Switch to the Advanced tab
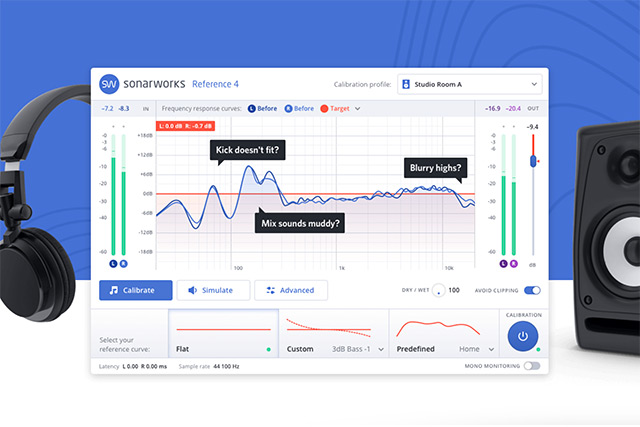 pos(291,290)
